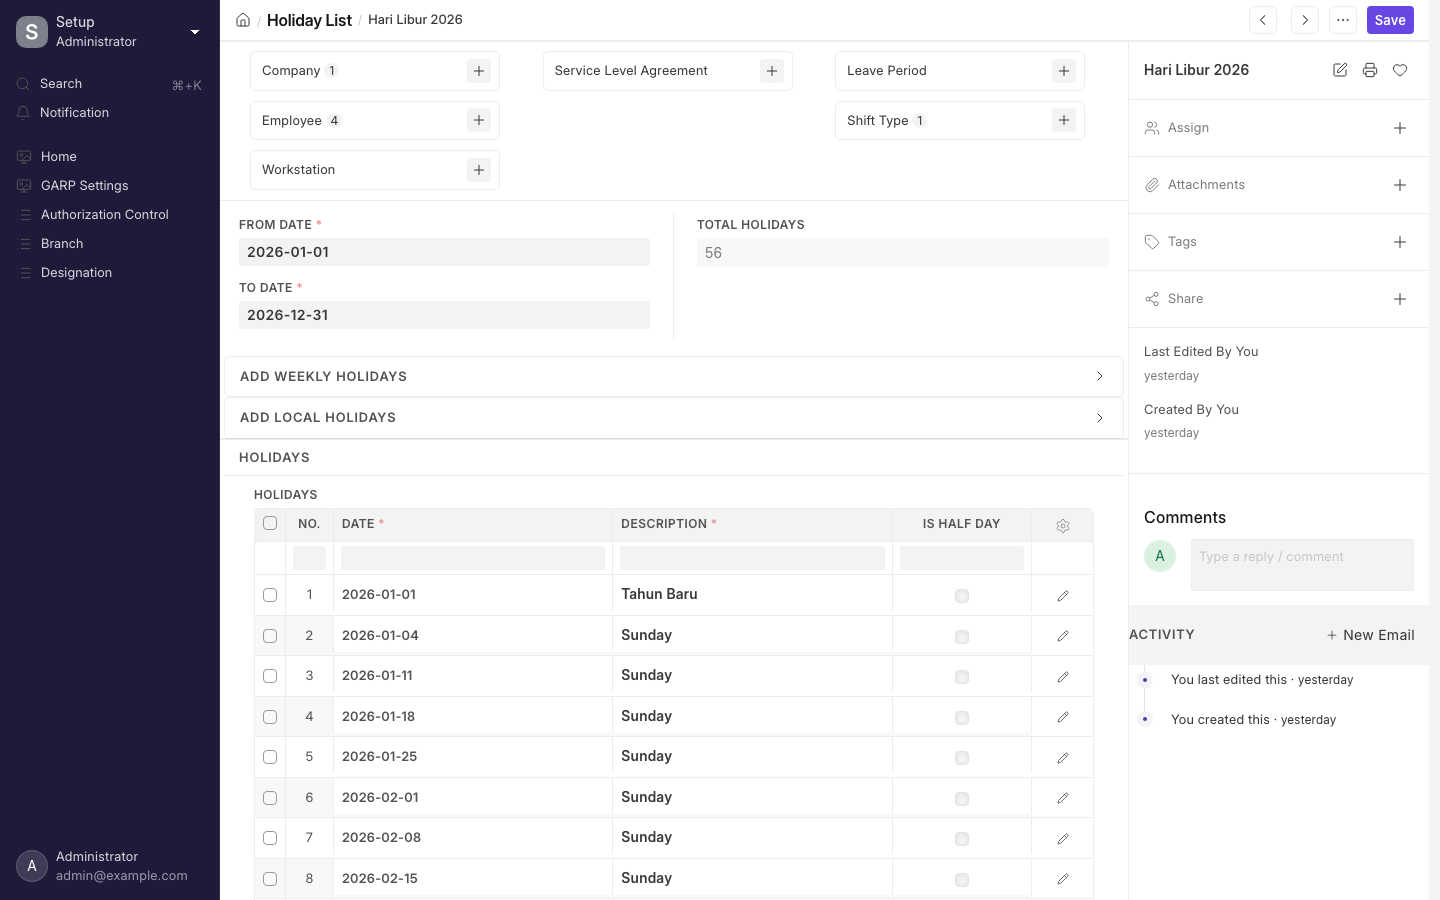Screen dimensions: 1440x900
Task: Check row 1 dated 2026-01-01
Action: (270, 595)
